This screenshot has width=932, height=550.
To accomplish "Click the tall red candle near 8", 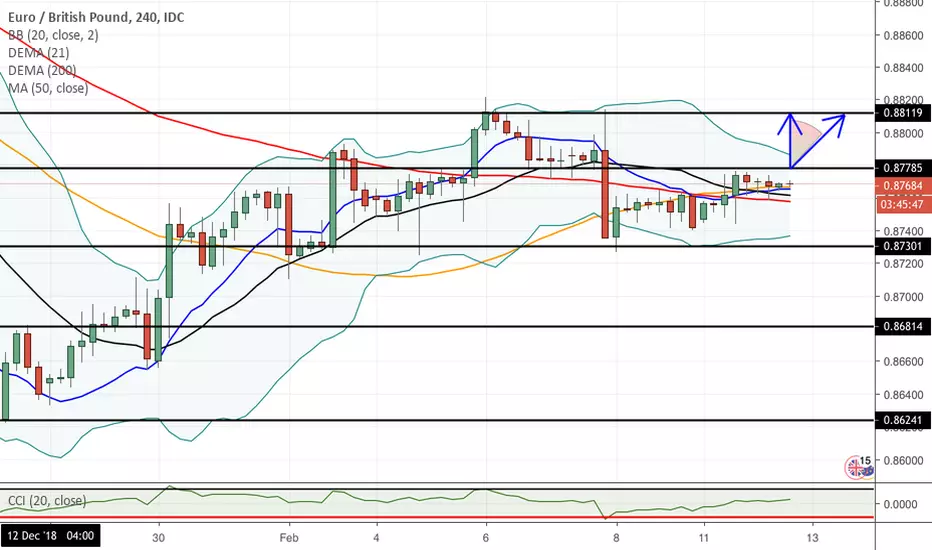I will coord(605,194).
